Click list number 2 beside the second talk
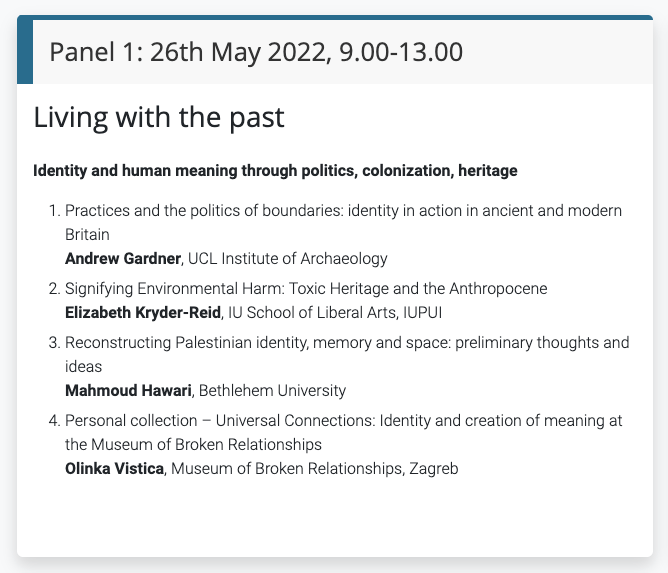 [x=53, y=288]
